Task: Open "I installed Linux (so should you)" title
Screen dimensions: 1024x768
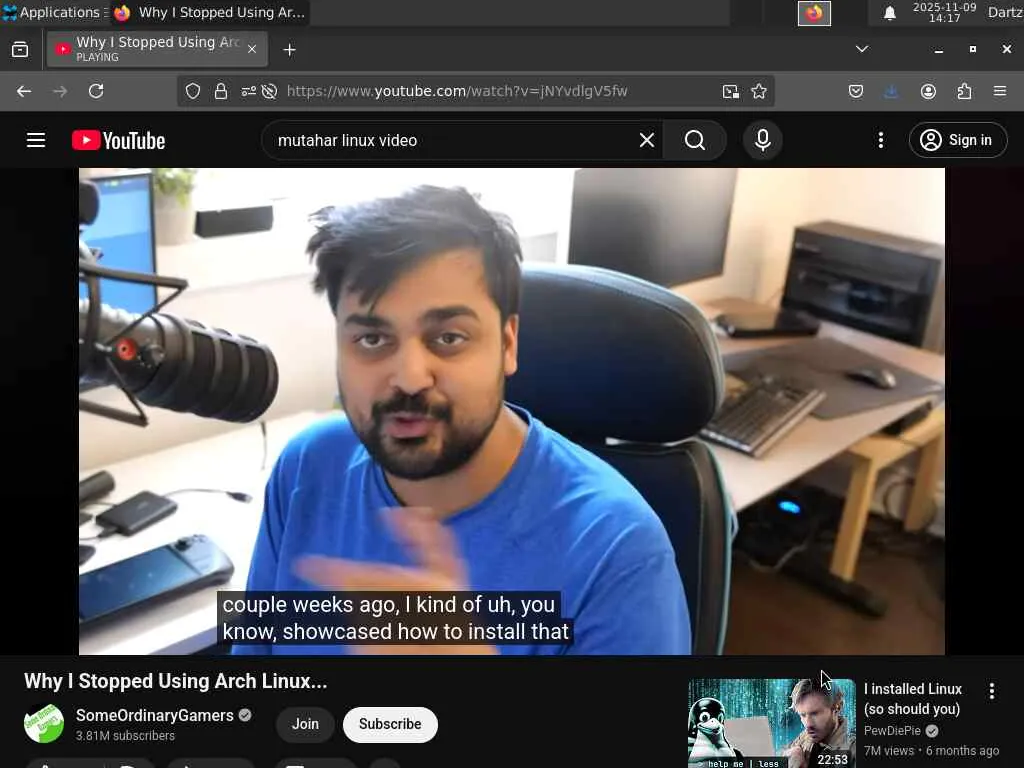Action: (913, 699)
